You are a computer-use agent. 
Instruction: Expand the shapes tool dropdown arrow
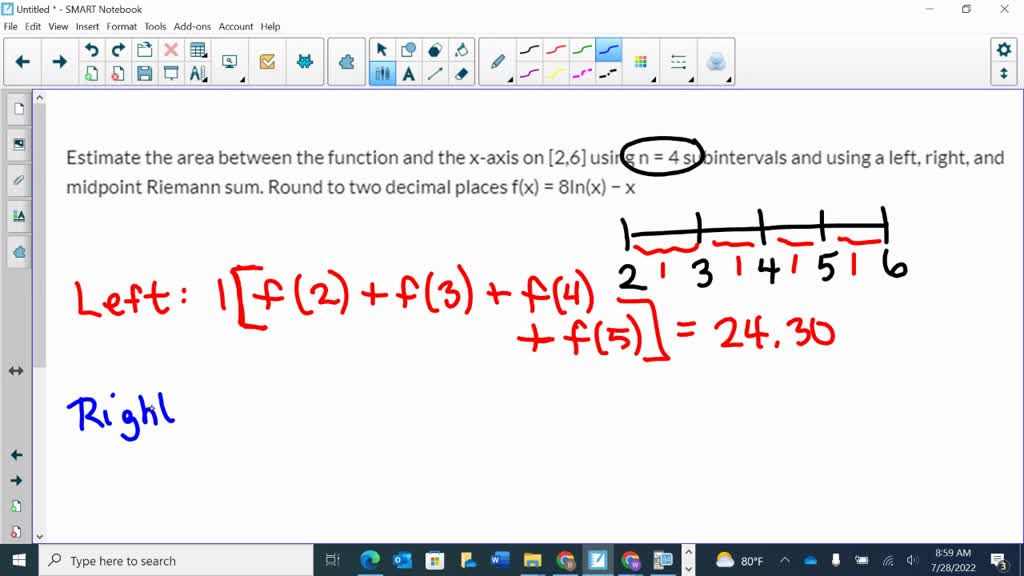[420, 56]
